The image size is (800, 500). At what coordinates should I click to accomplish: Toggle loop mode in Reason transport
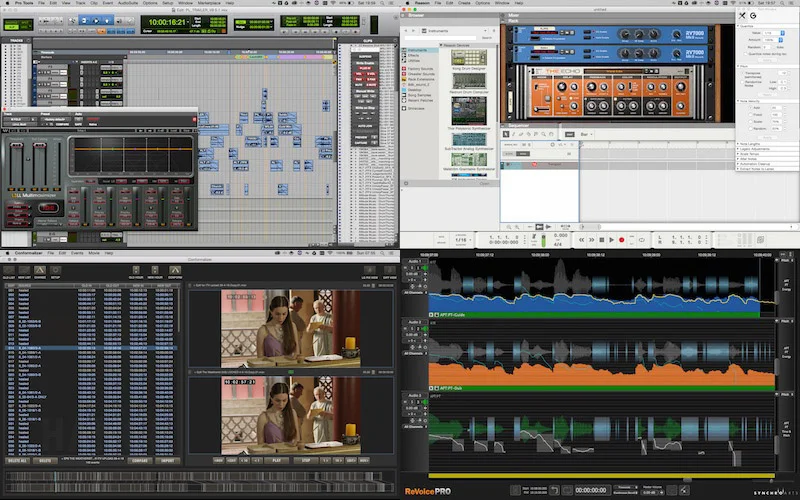pyautogui.click(x=641, y=240)
